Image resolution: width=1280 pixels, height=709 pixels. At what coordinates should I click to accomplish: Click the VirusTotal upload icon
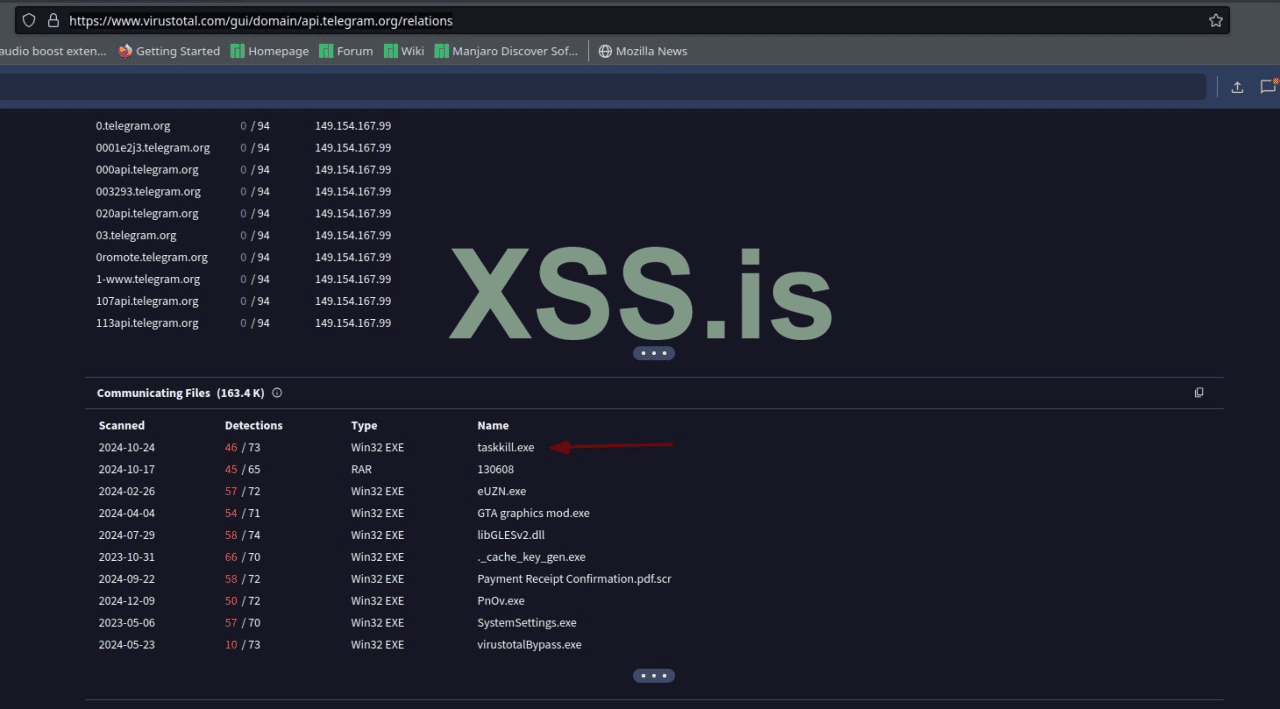[1237, 87]
